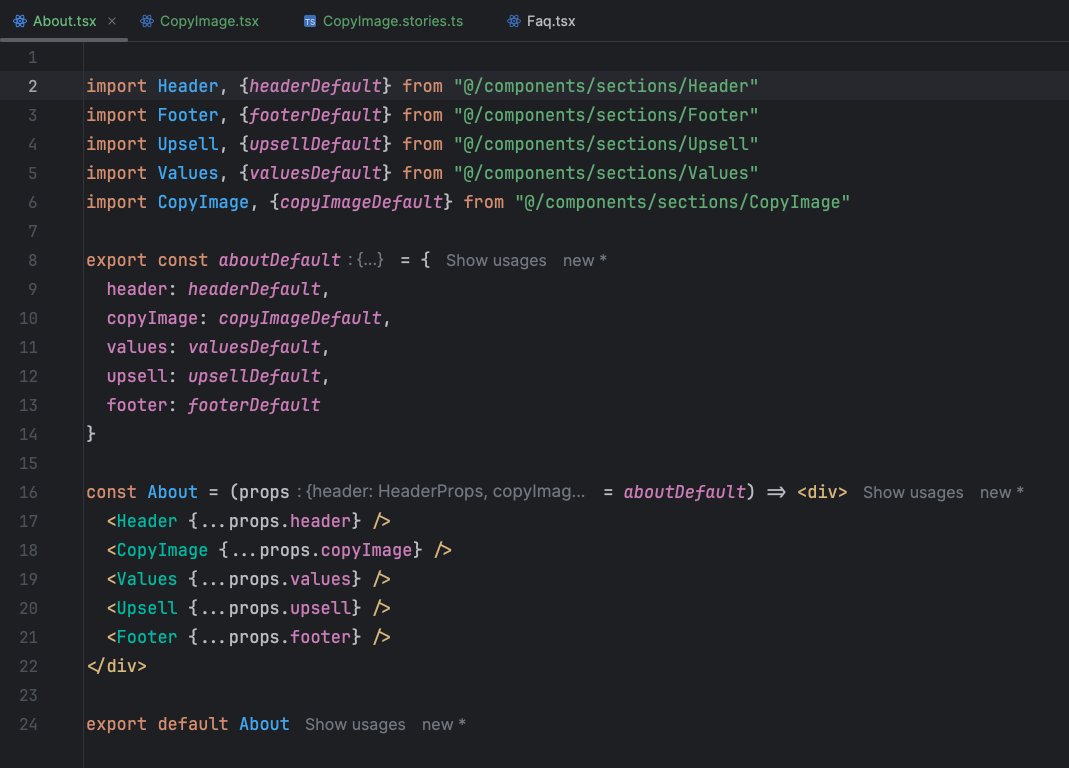Viewport: 1069px width, 768px height.
Task: Expand the {...} type hint on aboutDefault
Action: pyautogui.click(x=370, y=260)
